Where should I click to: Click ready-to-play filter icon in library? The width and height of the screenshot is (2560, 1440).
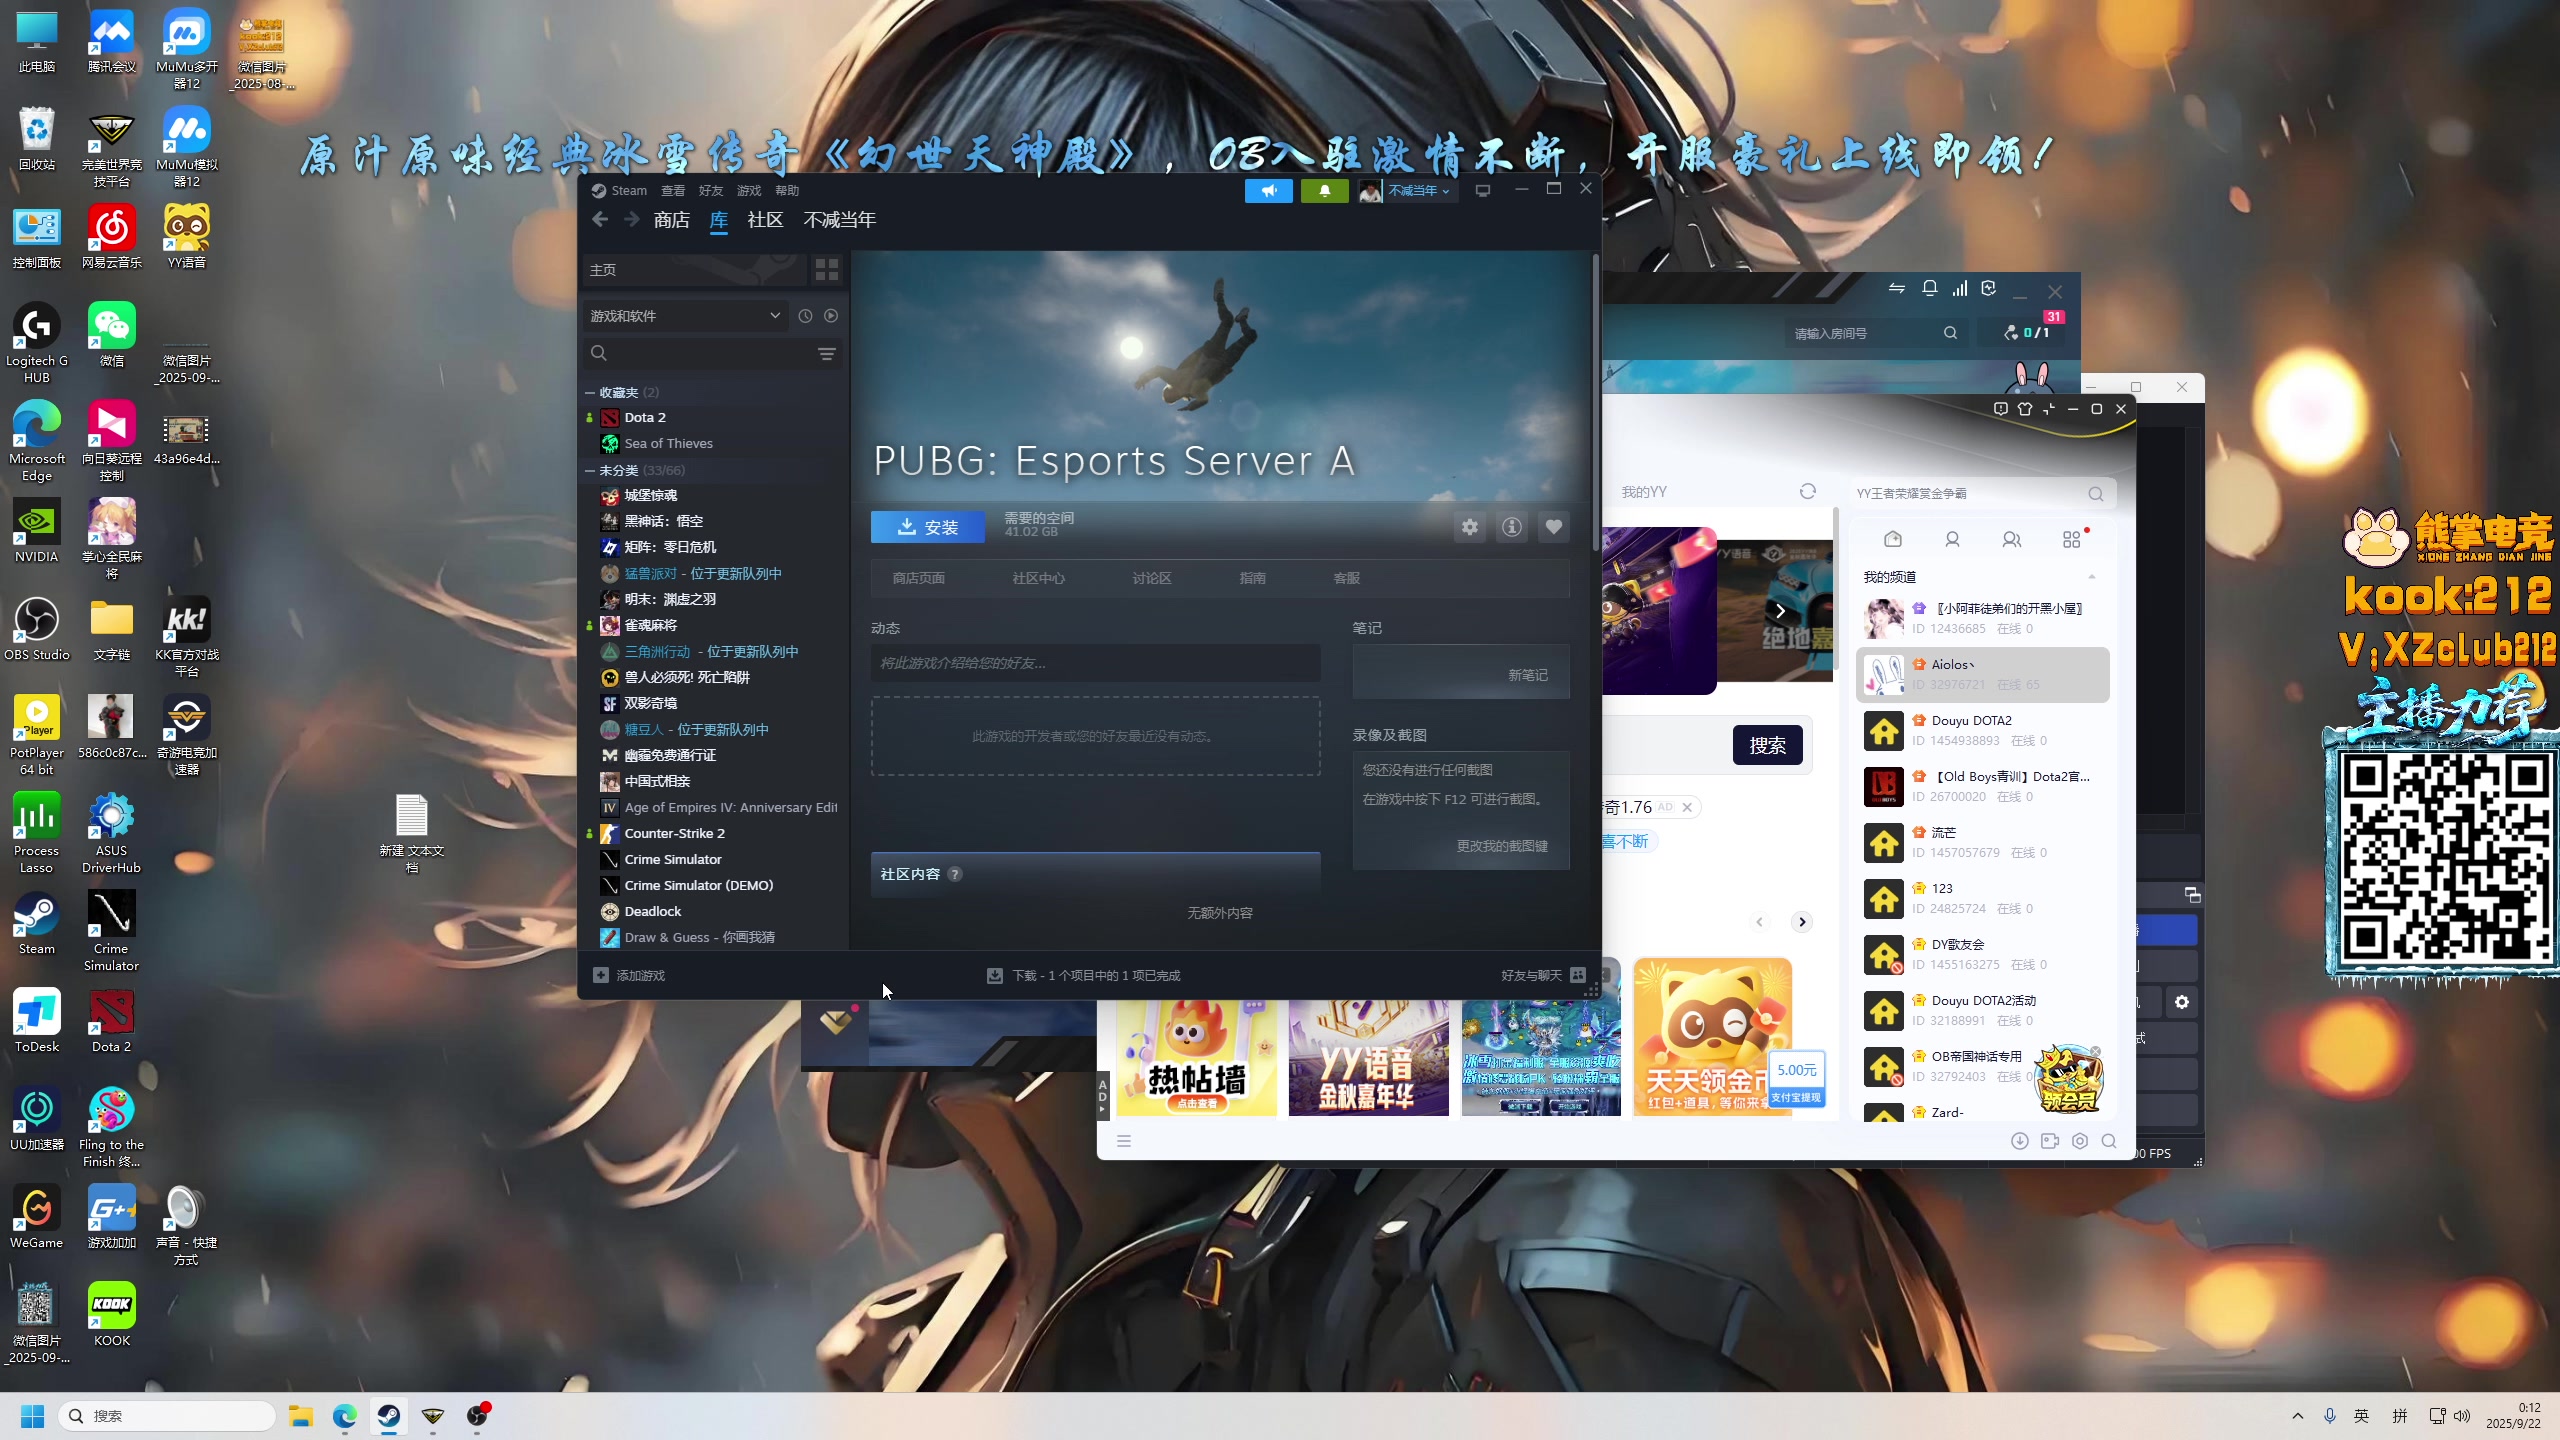tap(831, 316)
